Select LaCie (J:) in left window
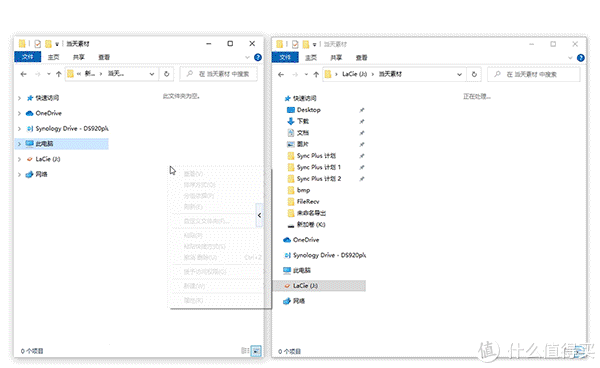This screenshot has width=600, height=368. (x=43, y=159)
